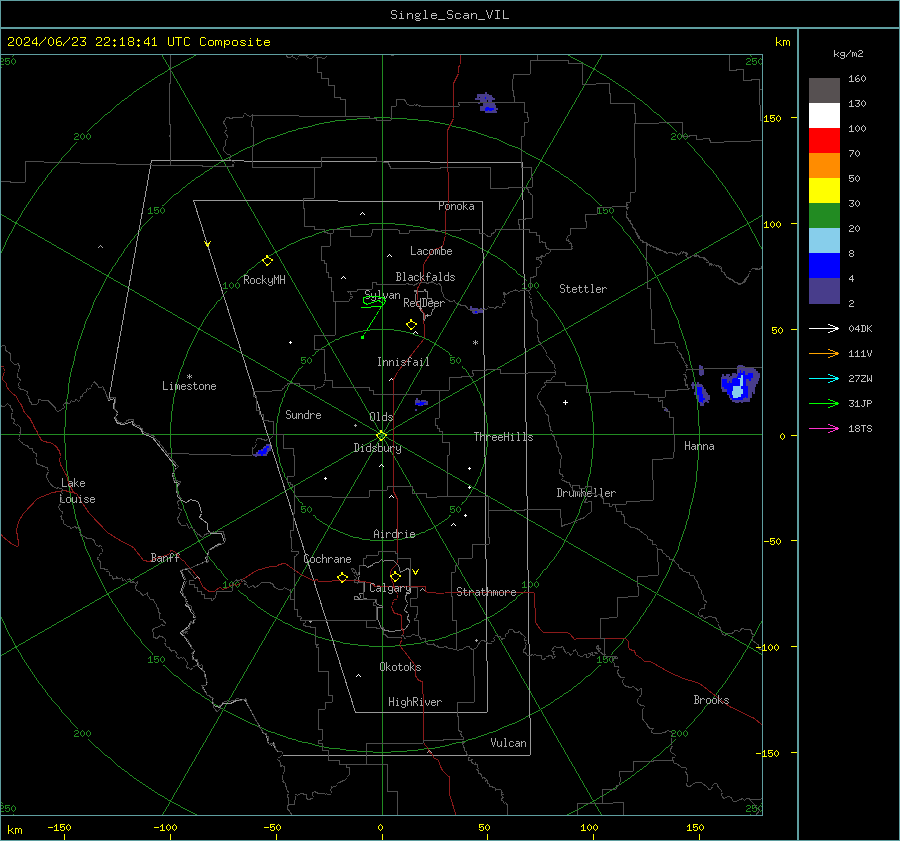
Task: Click the Sundre city label
Action: pyautogui.click(x=303, y=415)
